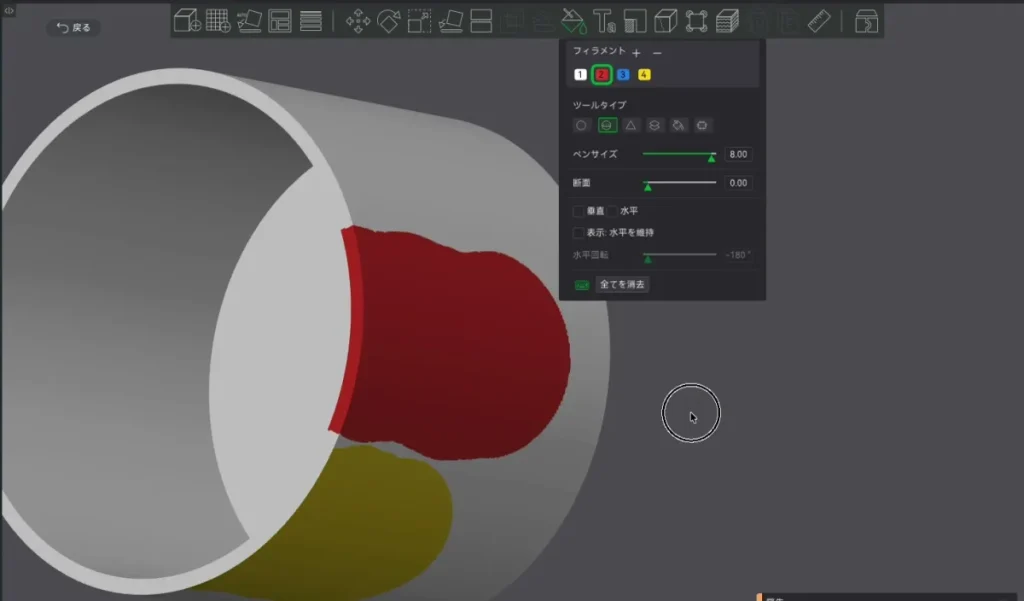Viewport: 1024px width, 601px height.
Task: Click the layered cube toolbar icon
Action: 727,21
